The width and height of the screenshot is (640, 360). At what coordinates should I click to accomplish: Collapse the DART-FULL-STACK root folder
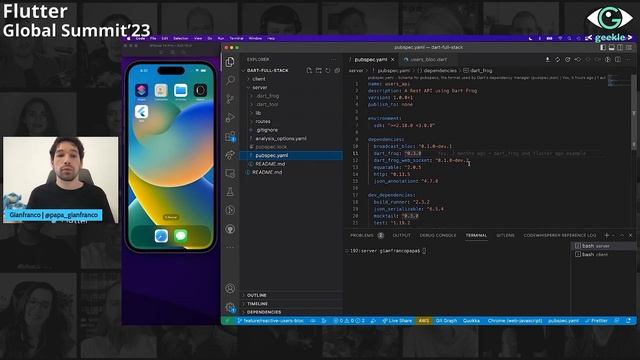click(267, 71)
